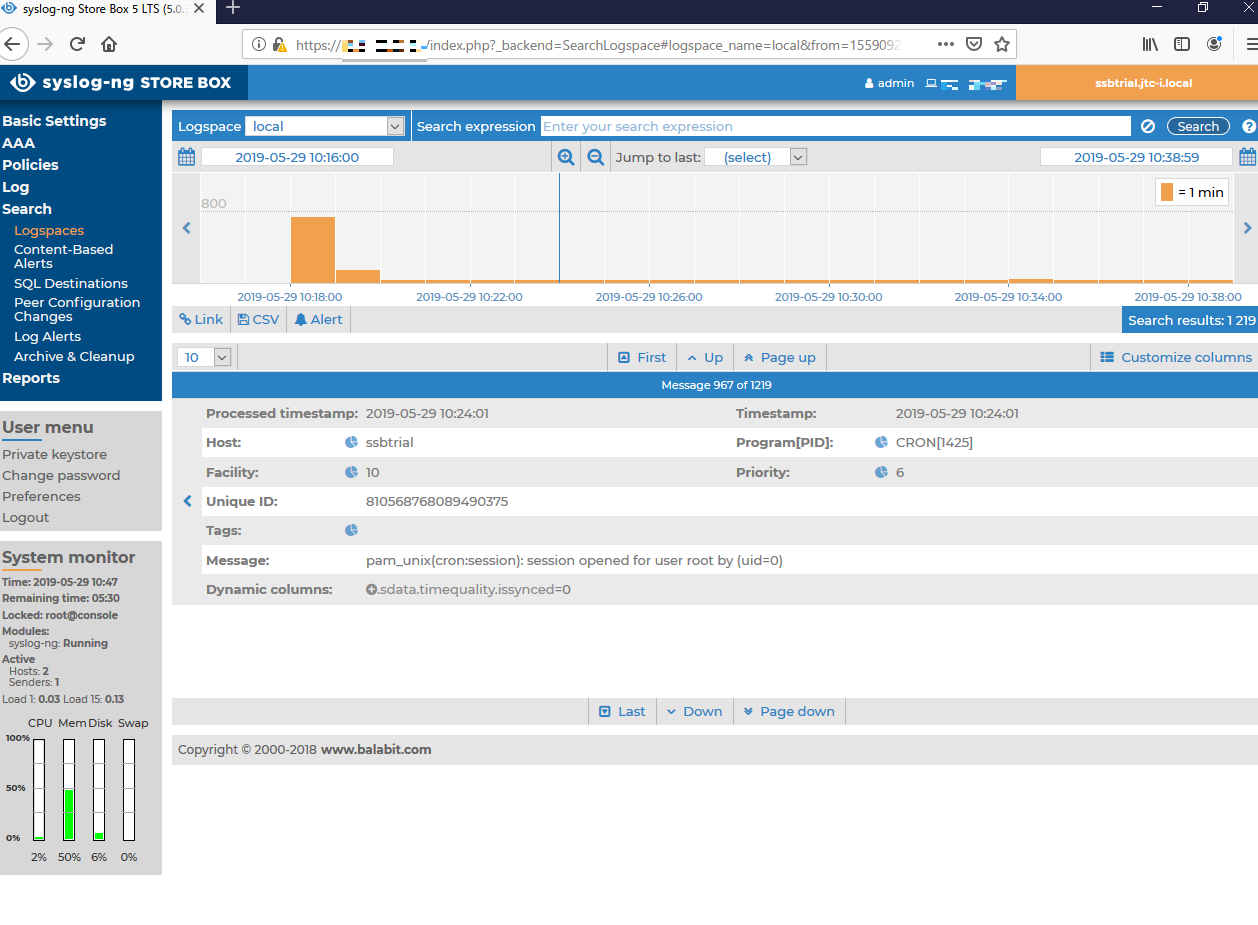The width and height of the screenshot is (1258, 925).
Task: Open Basic Settings menu
Action: tap(54, 121)
